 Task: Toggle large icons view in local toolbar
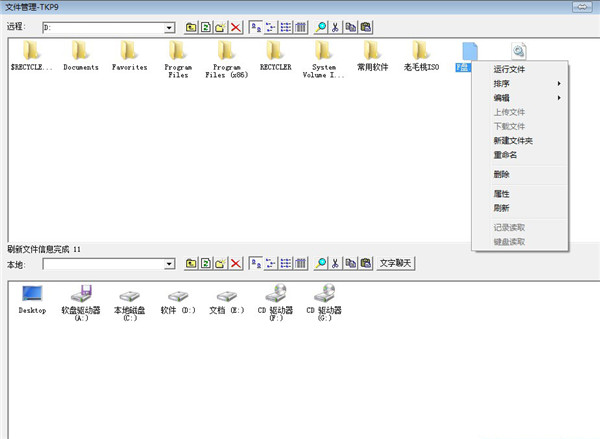pyautogui.click(x=256, y=263)
